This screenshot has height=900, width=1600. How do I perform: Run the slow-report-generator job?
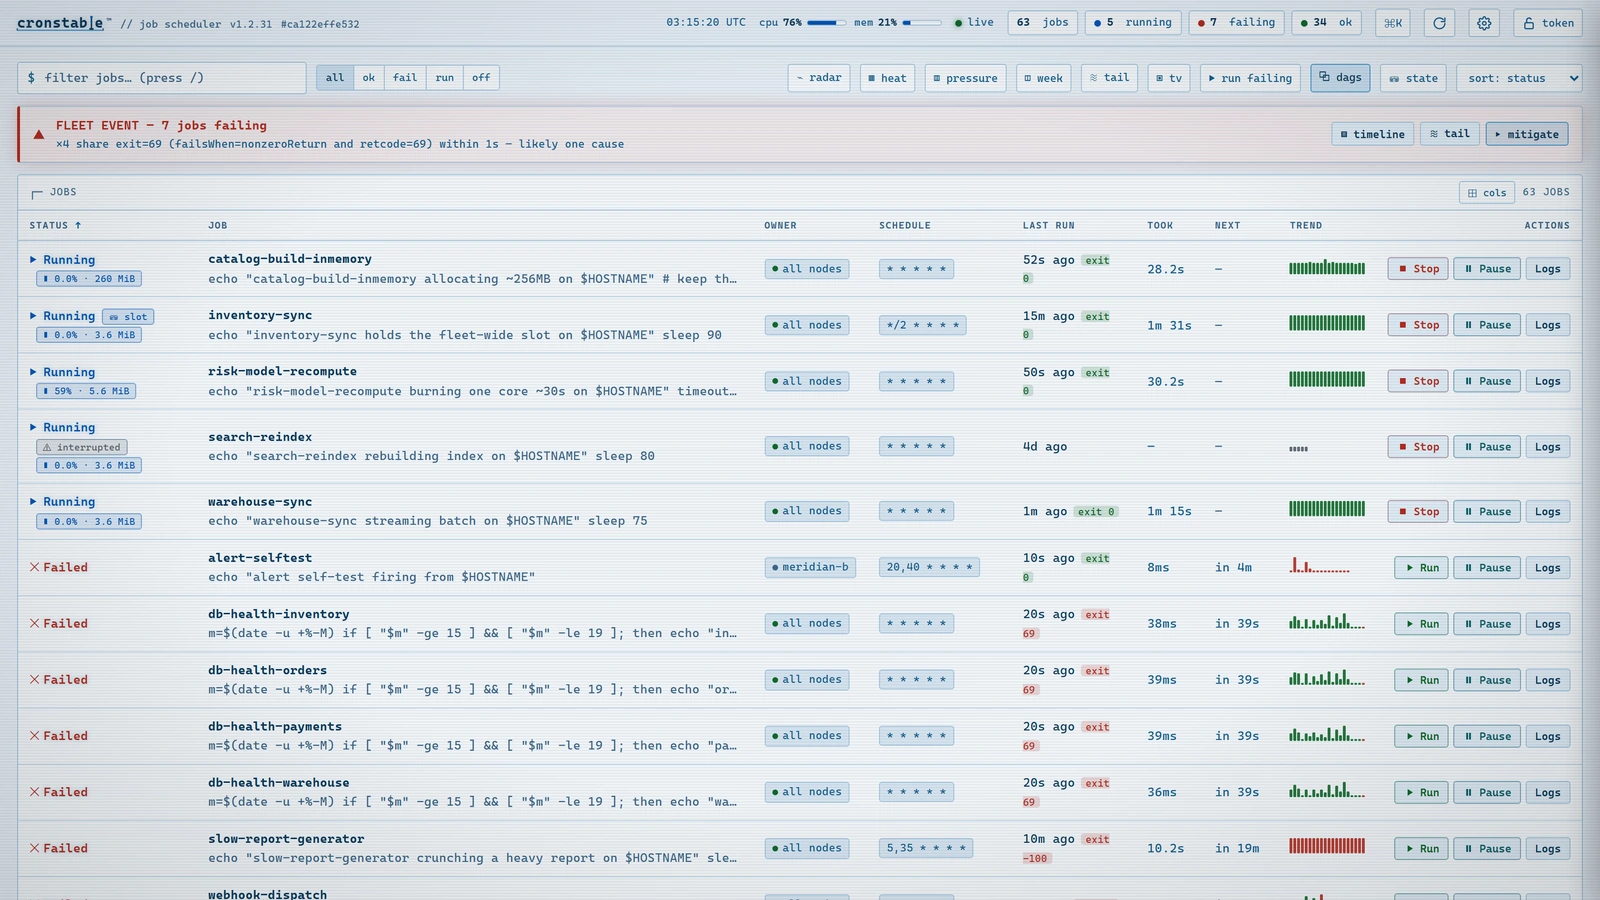click(x=1421, y=849)
